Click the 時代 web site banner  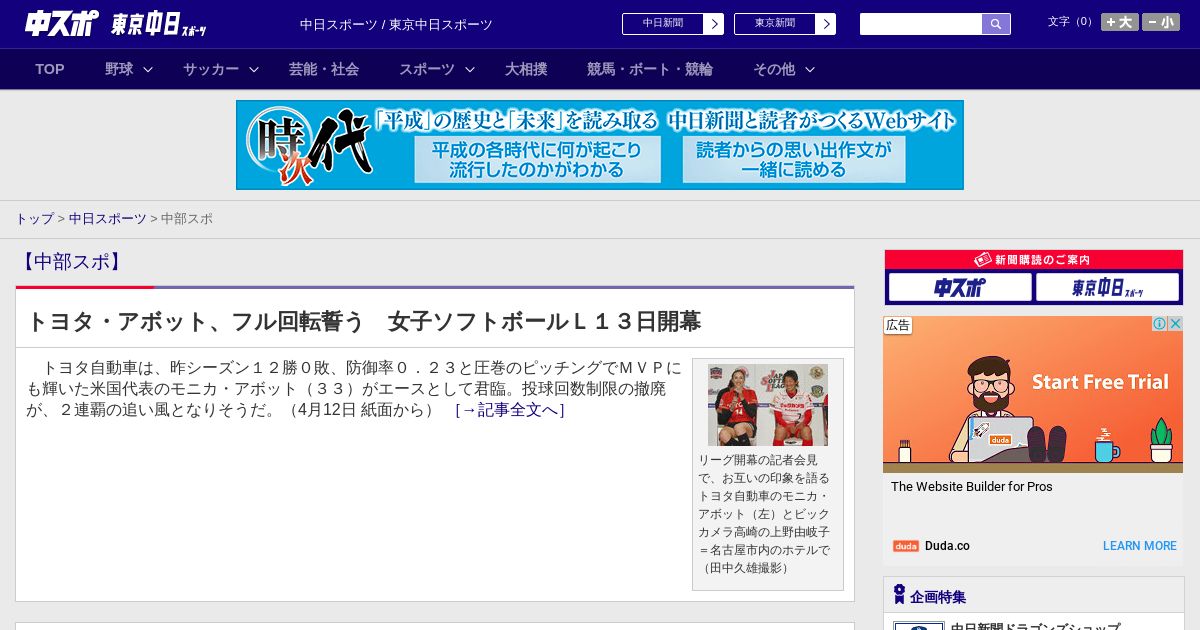point(600,145)
